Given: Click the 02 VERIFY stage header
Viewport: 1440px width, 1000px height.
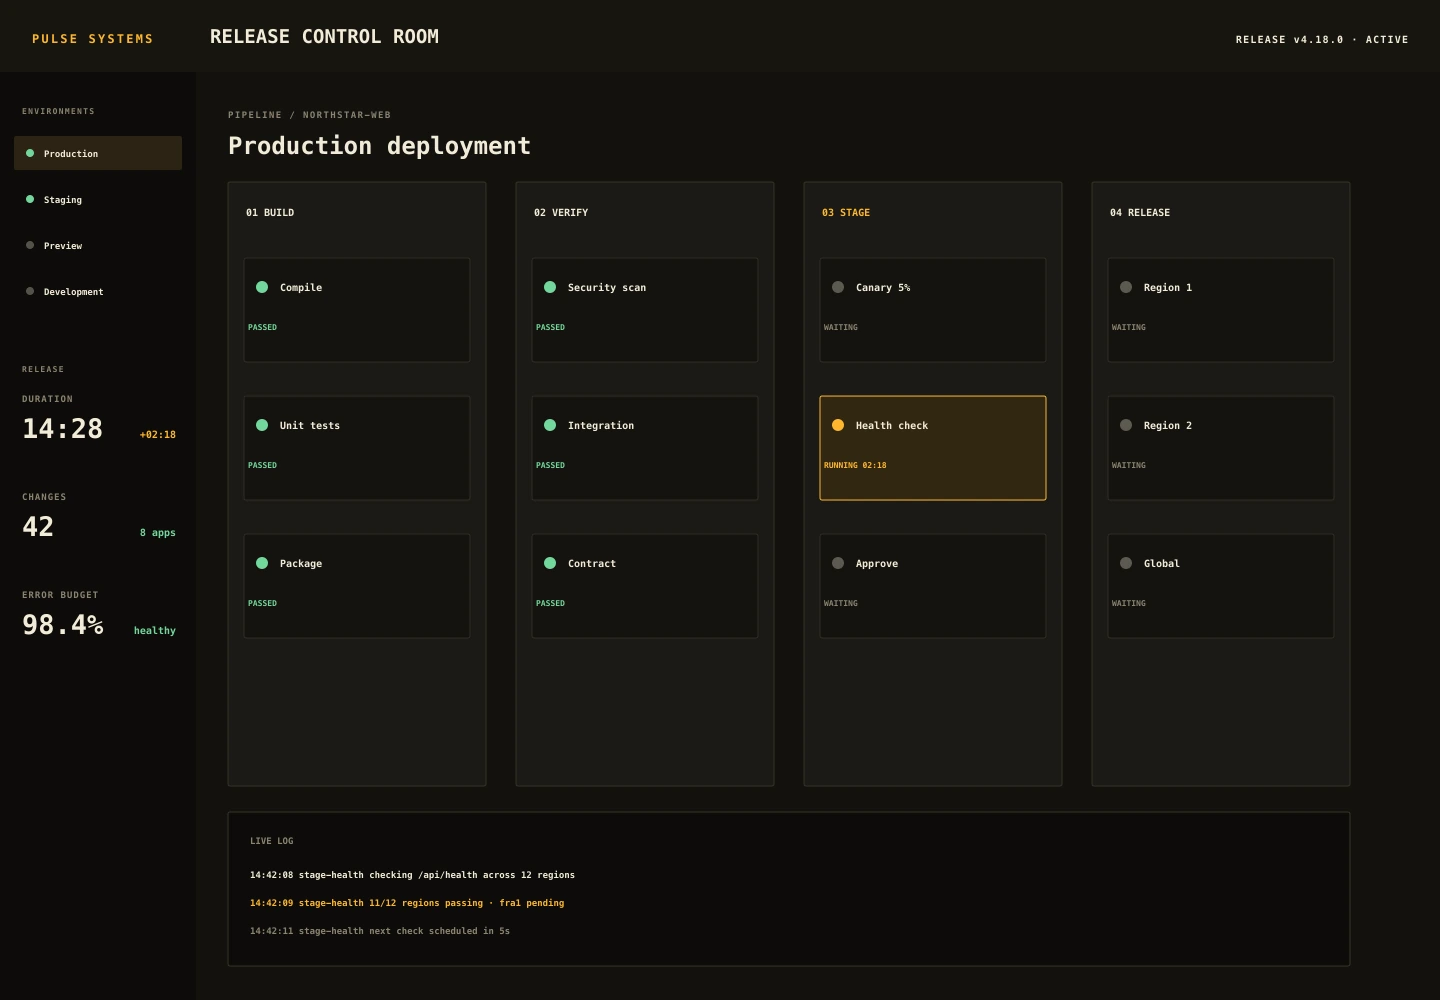Looking at the screenshot, I should coord(561,212).
